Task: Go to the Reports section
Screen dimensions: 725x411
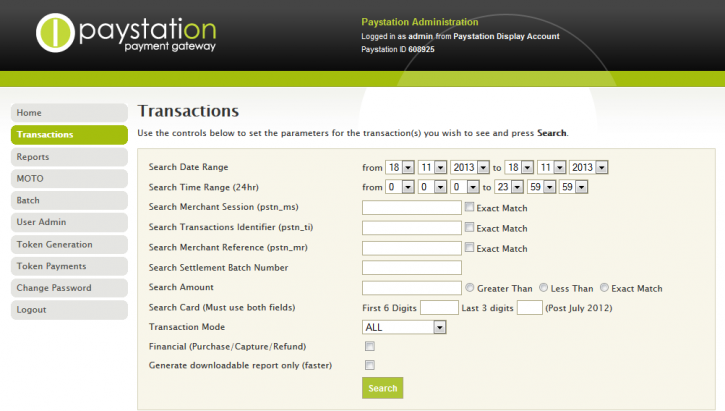Action: pyautogui.click(x=69, y=157)
